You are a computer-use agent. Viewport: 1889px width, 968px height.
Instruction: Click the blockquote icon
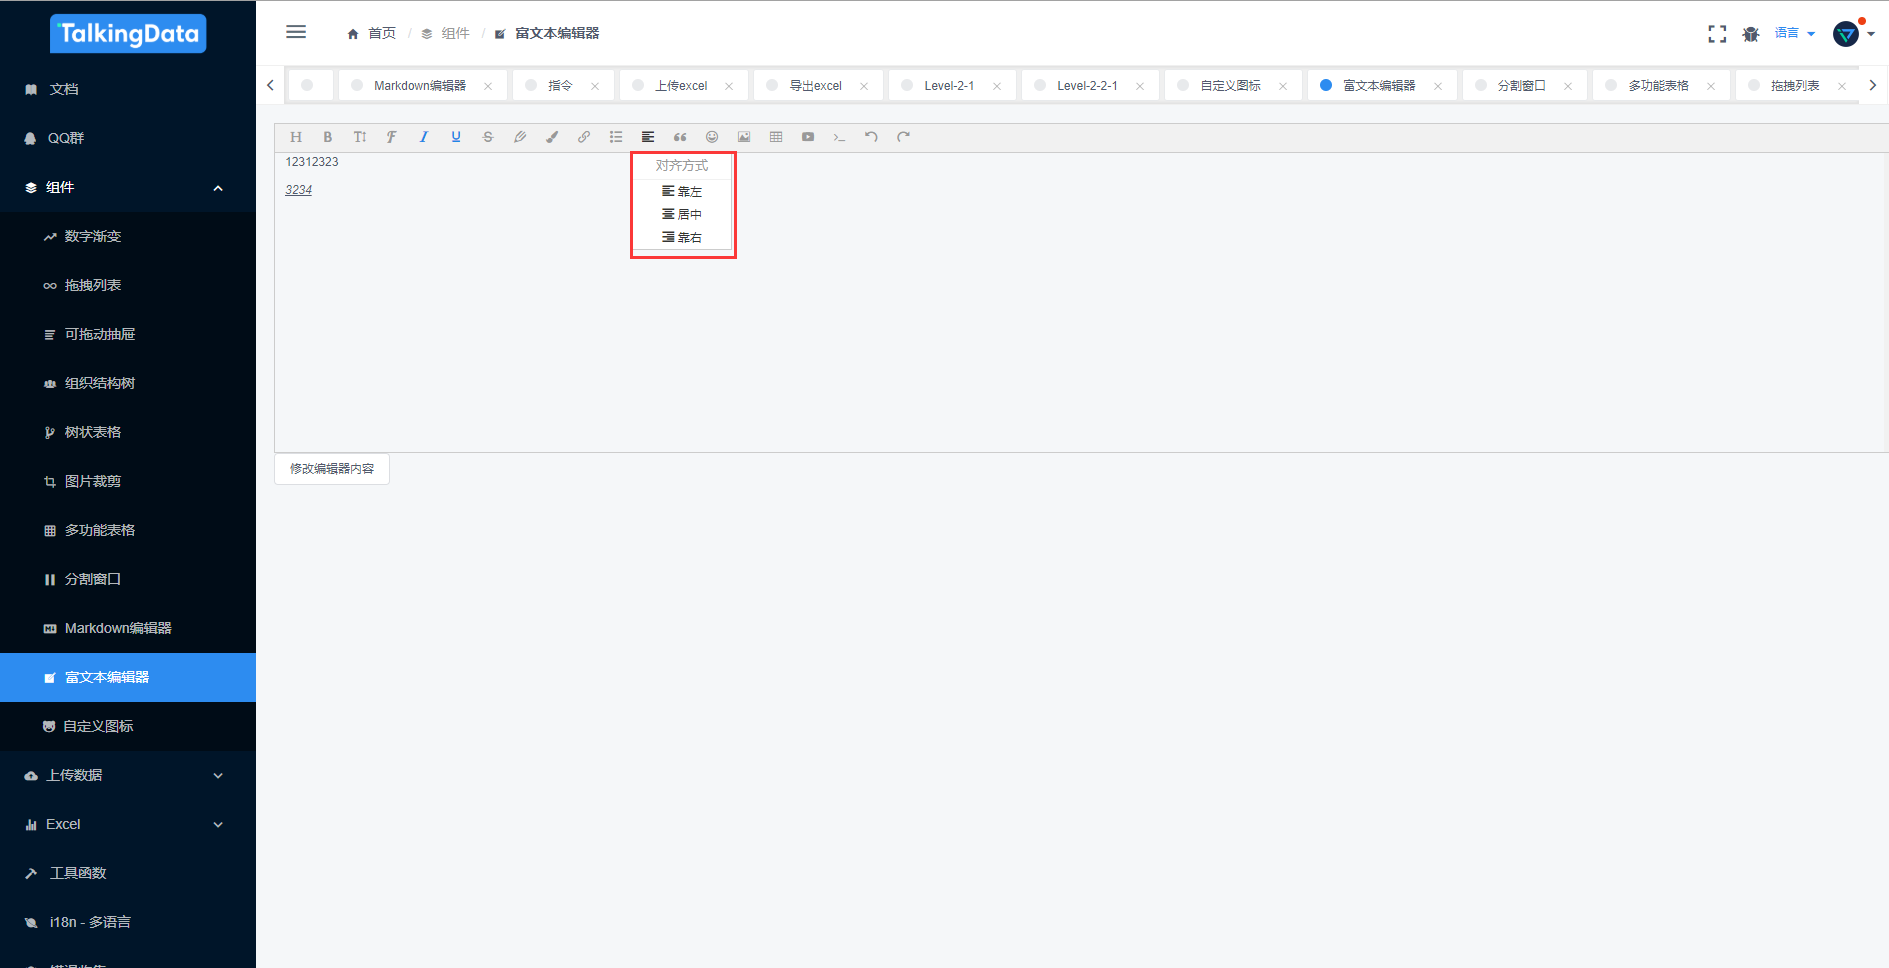tap(680, 137)
